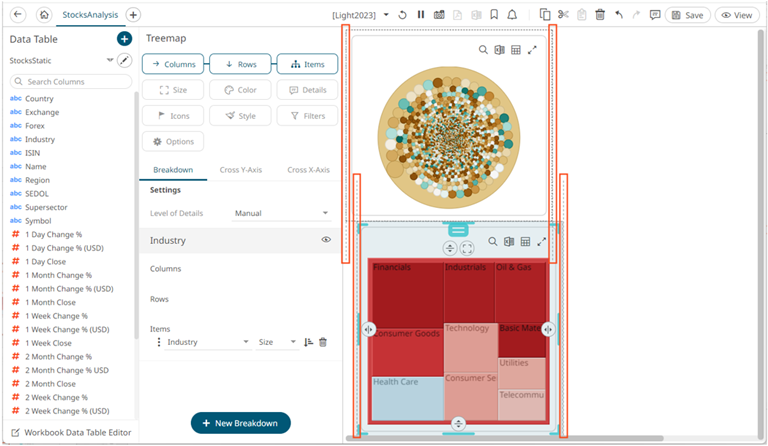This screenshot has width=768, height=446.
Task: Click the bookmark icon in top toolbar
Action: (494, 15)
